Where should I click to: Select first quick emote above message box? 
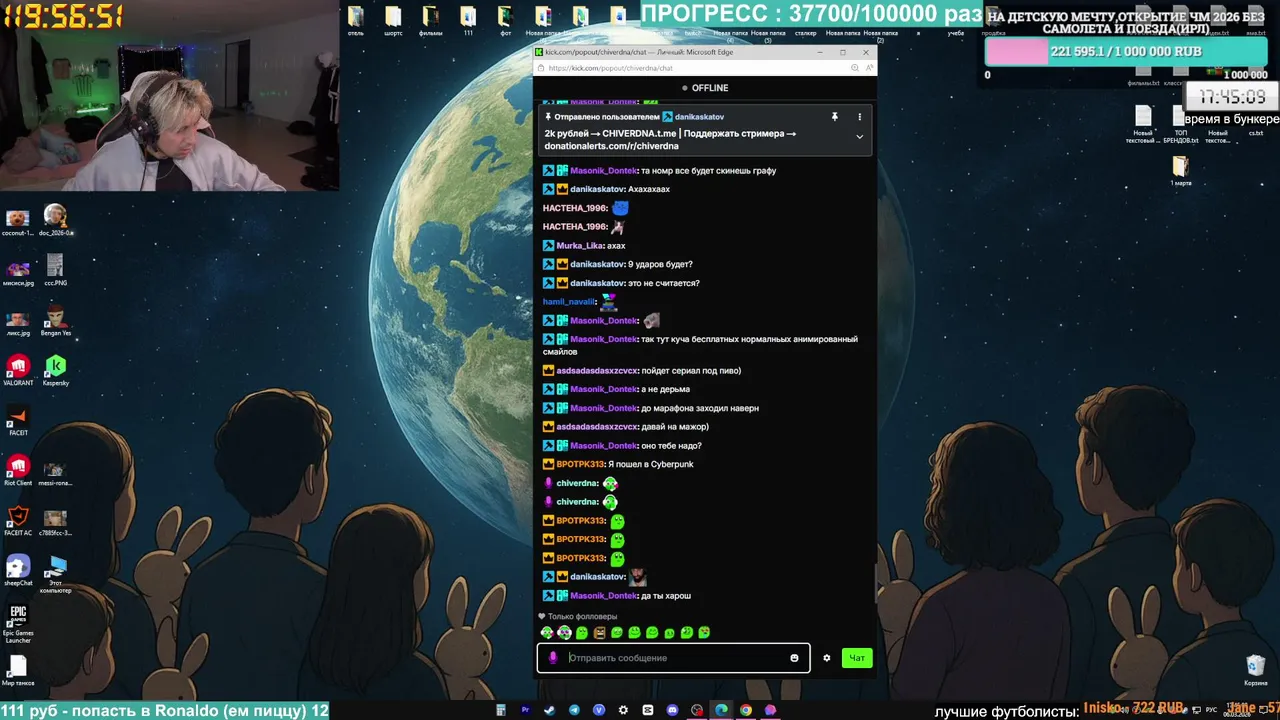click(547, 633)
